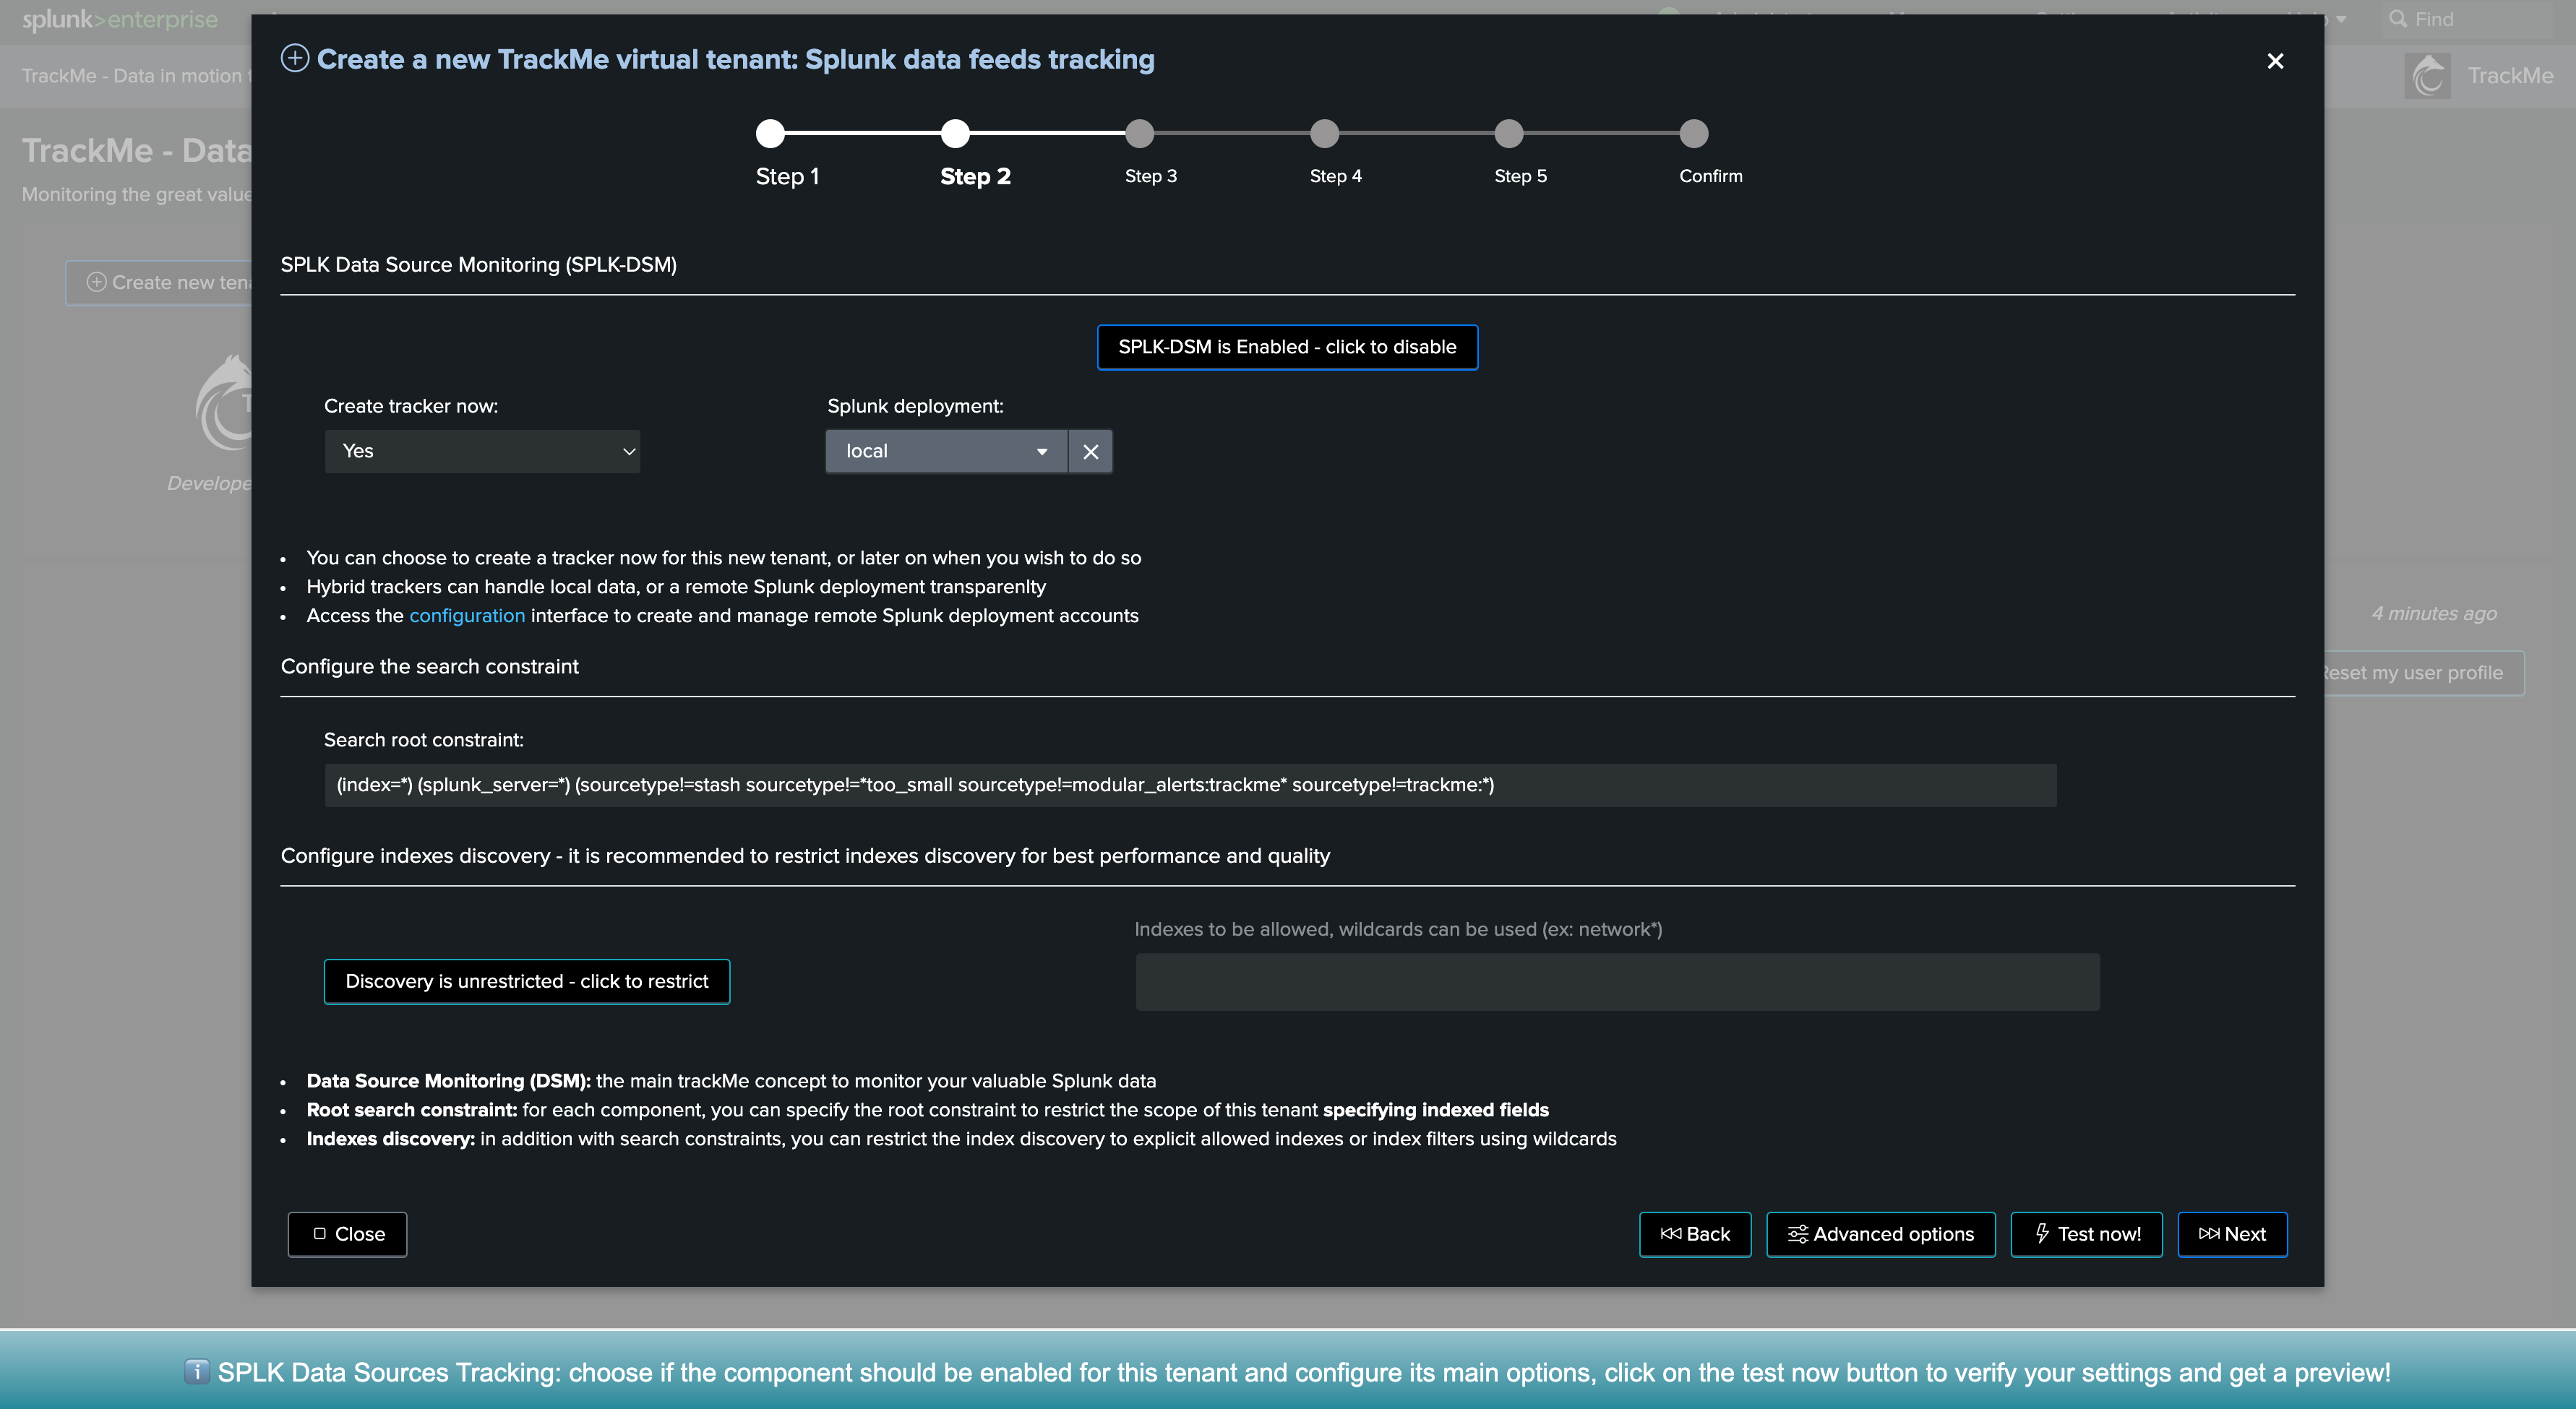Toggle SPLK-DSM enabled button to disable
The height and width of the screenshot is (1409, 2576).
coord(1287,347)
